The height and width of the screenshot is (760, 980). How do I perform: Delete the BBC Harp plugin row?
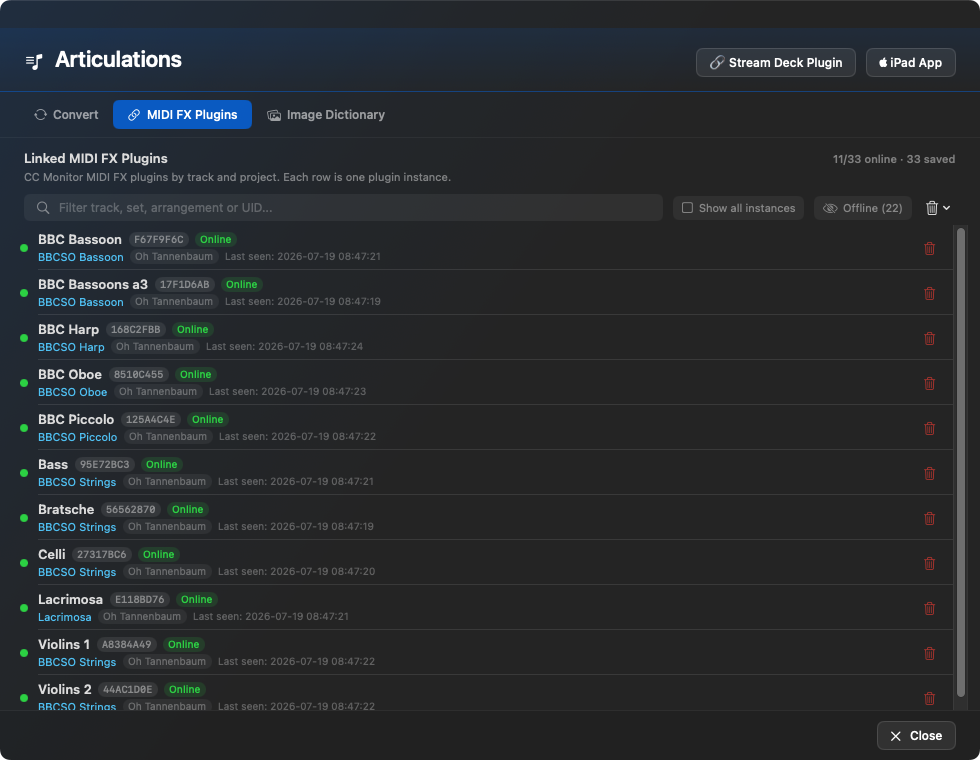point(929,338)
